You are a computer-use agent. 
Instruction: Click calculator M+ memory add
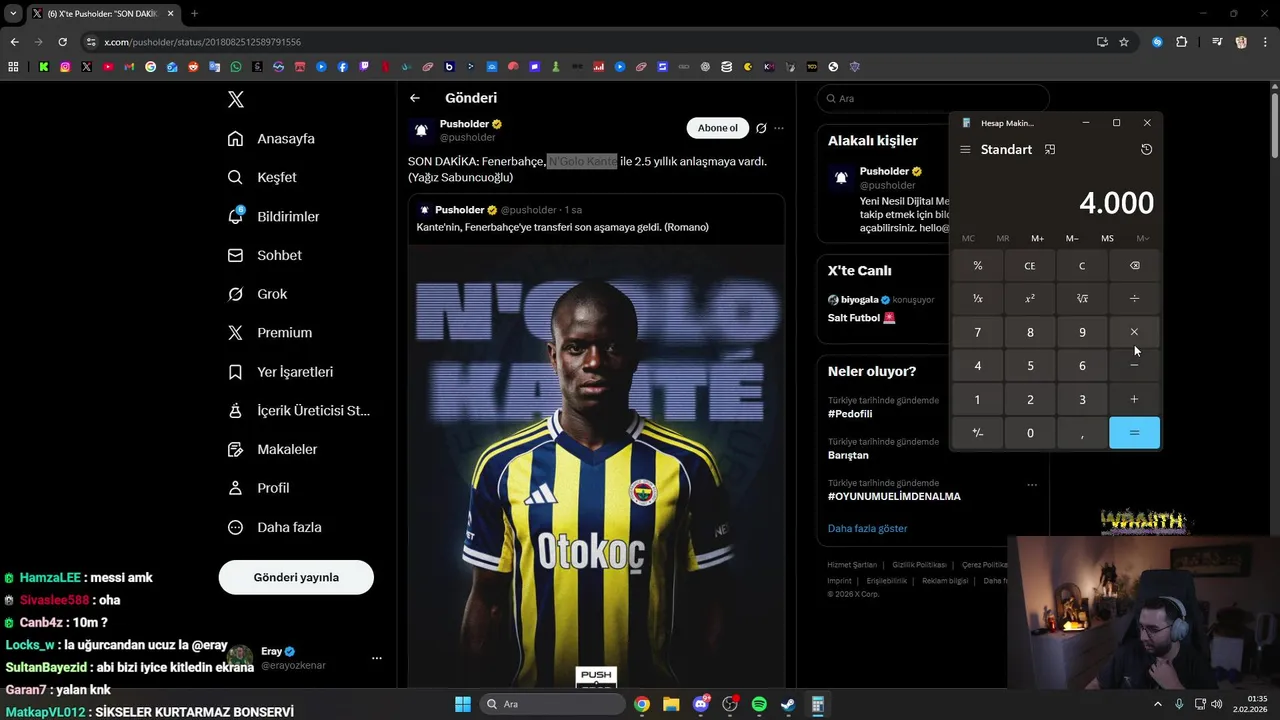point(1037,238)
